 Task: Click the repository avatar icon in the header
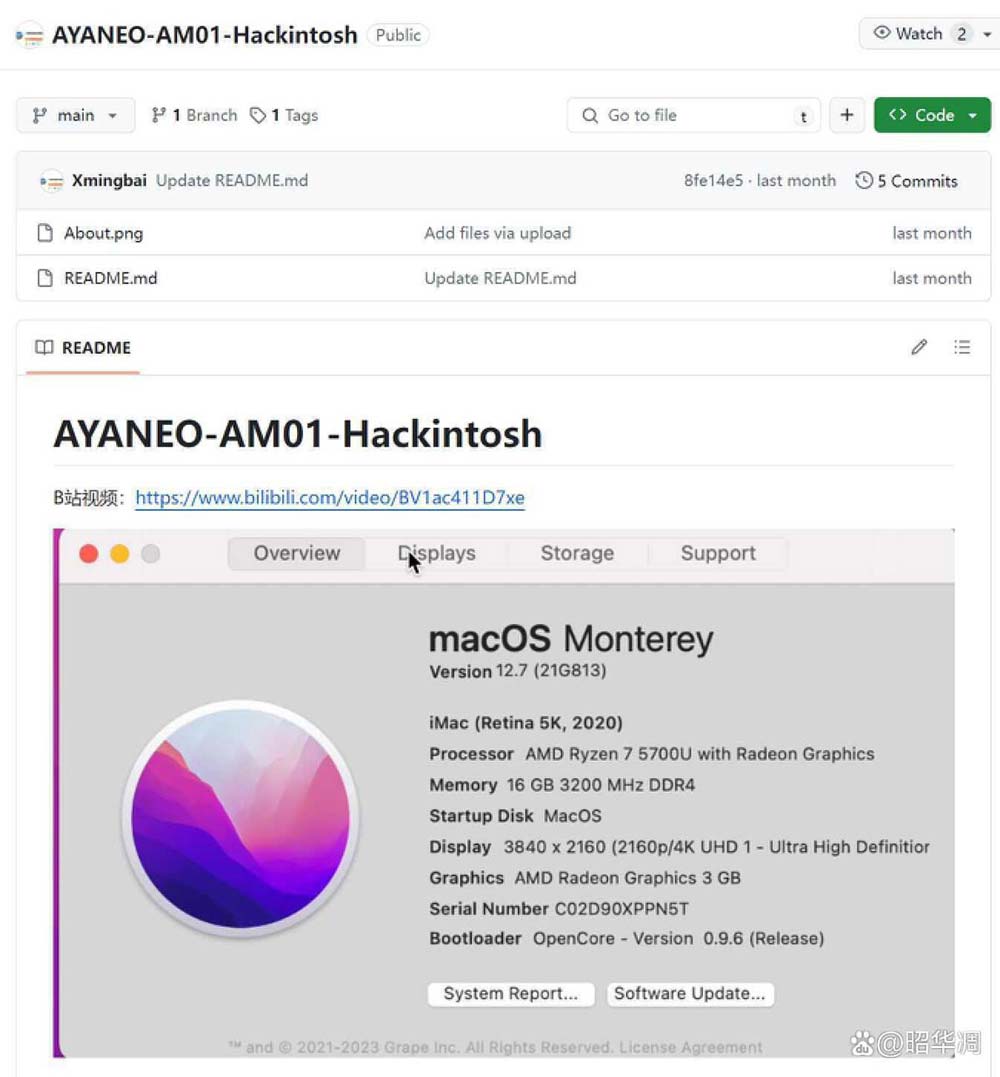(x=30, y=35)
